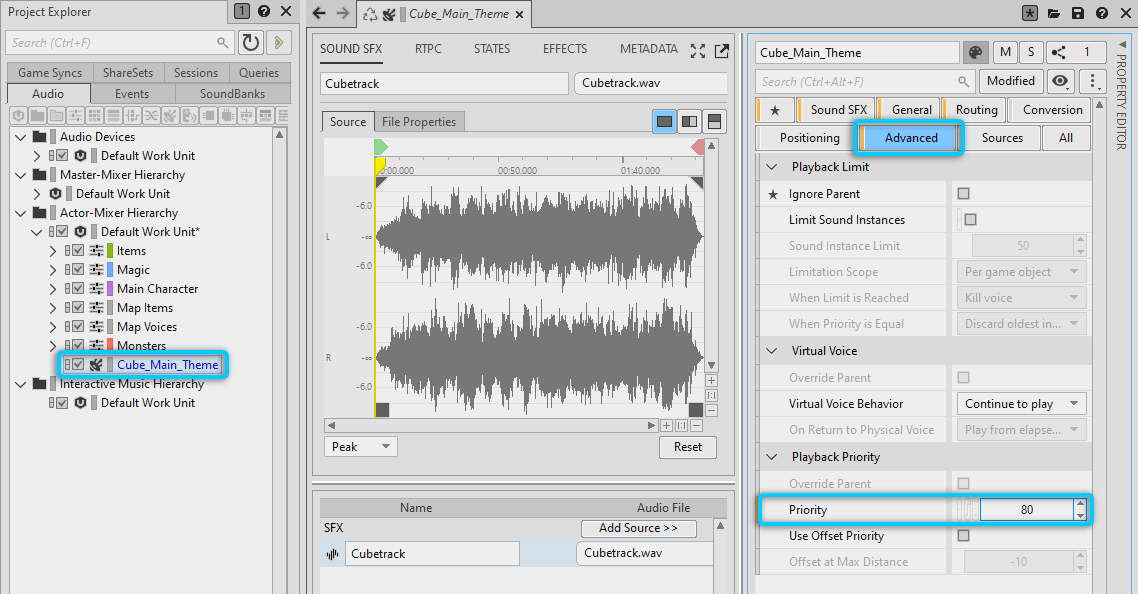Click the star favorites tab icon
Screen dimensions: 1138x594
pos(775,110)
